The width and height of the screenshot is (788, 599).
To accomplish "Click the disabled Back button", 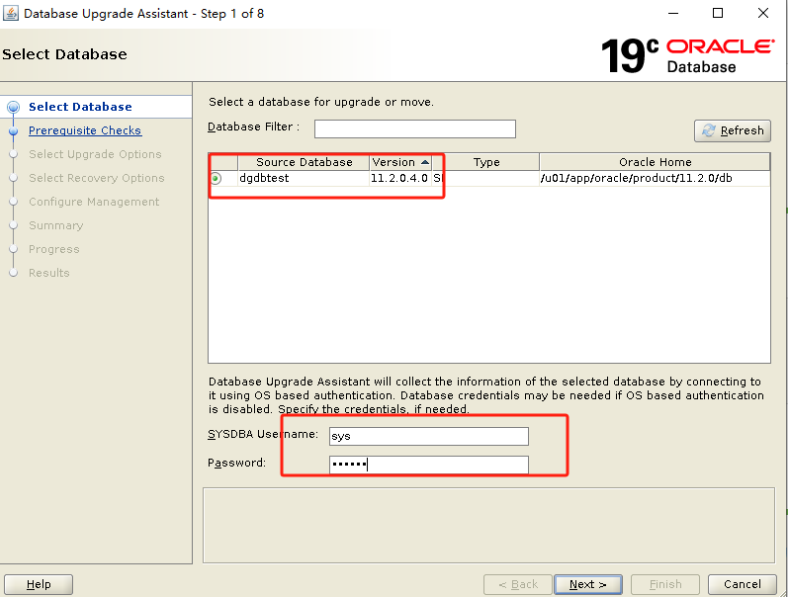I will [518, 584].
